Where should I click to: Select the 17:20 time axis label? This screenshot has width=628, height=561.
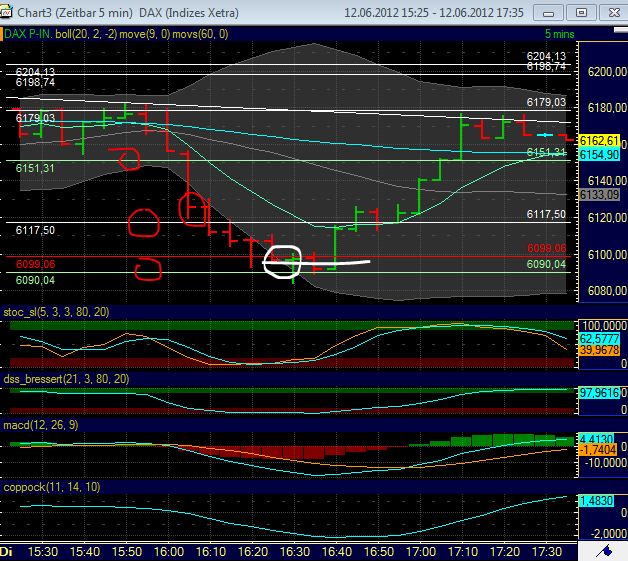[505, 552]
